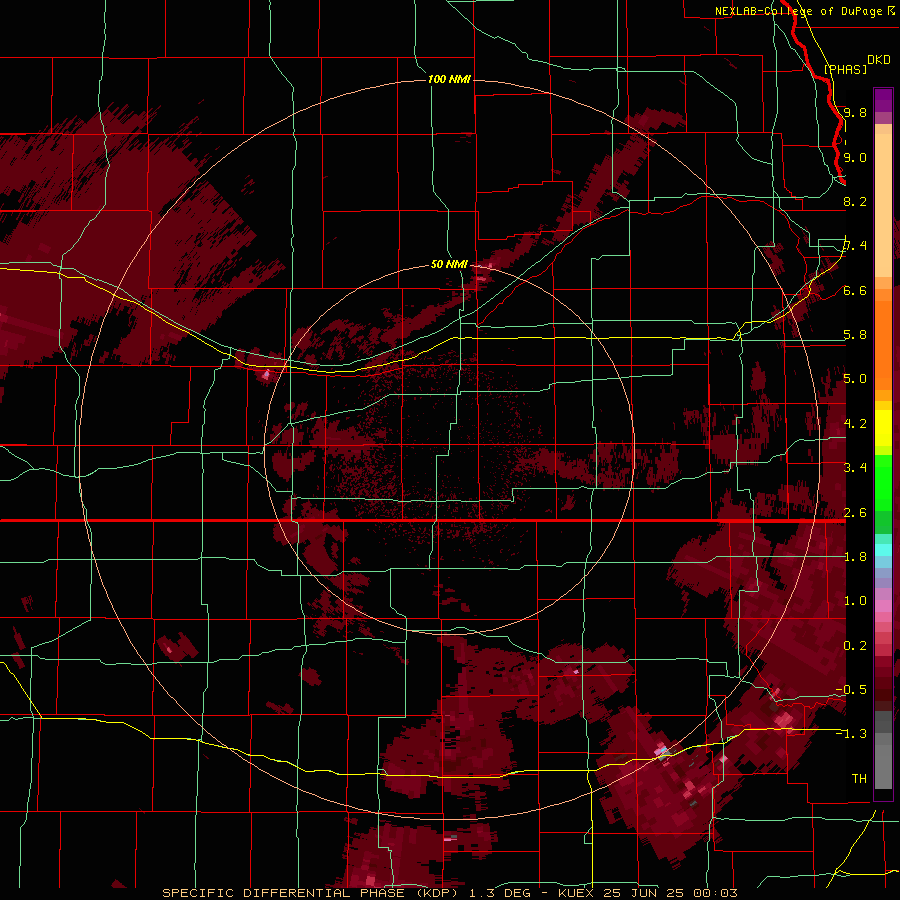The height and width of the screenshot is (900, 900).
Task: Select the 3.4 value on the scale
Action: pos(855,468)
